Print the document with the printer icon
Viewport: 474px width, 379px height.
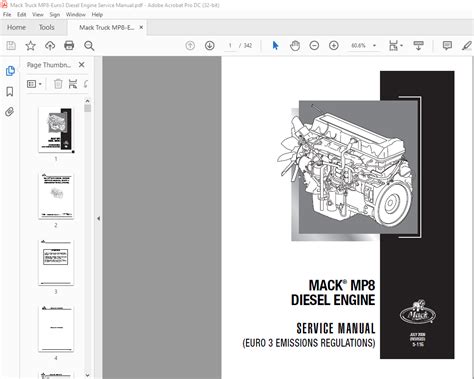(69, 45)
